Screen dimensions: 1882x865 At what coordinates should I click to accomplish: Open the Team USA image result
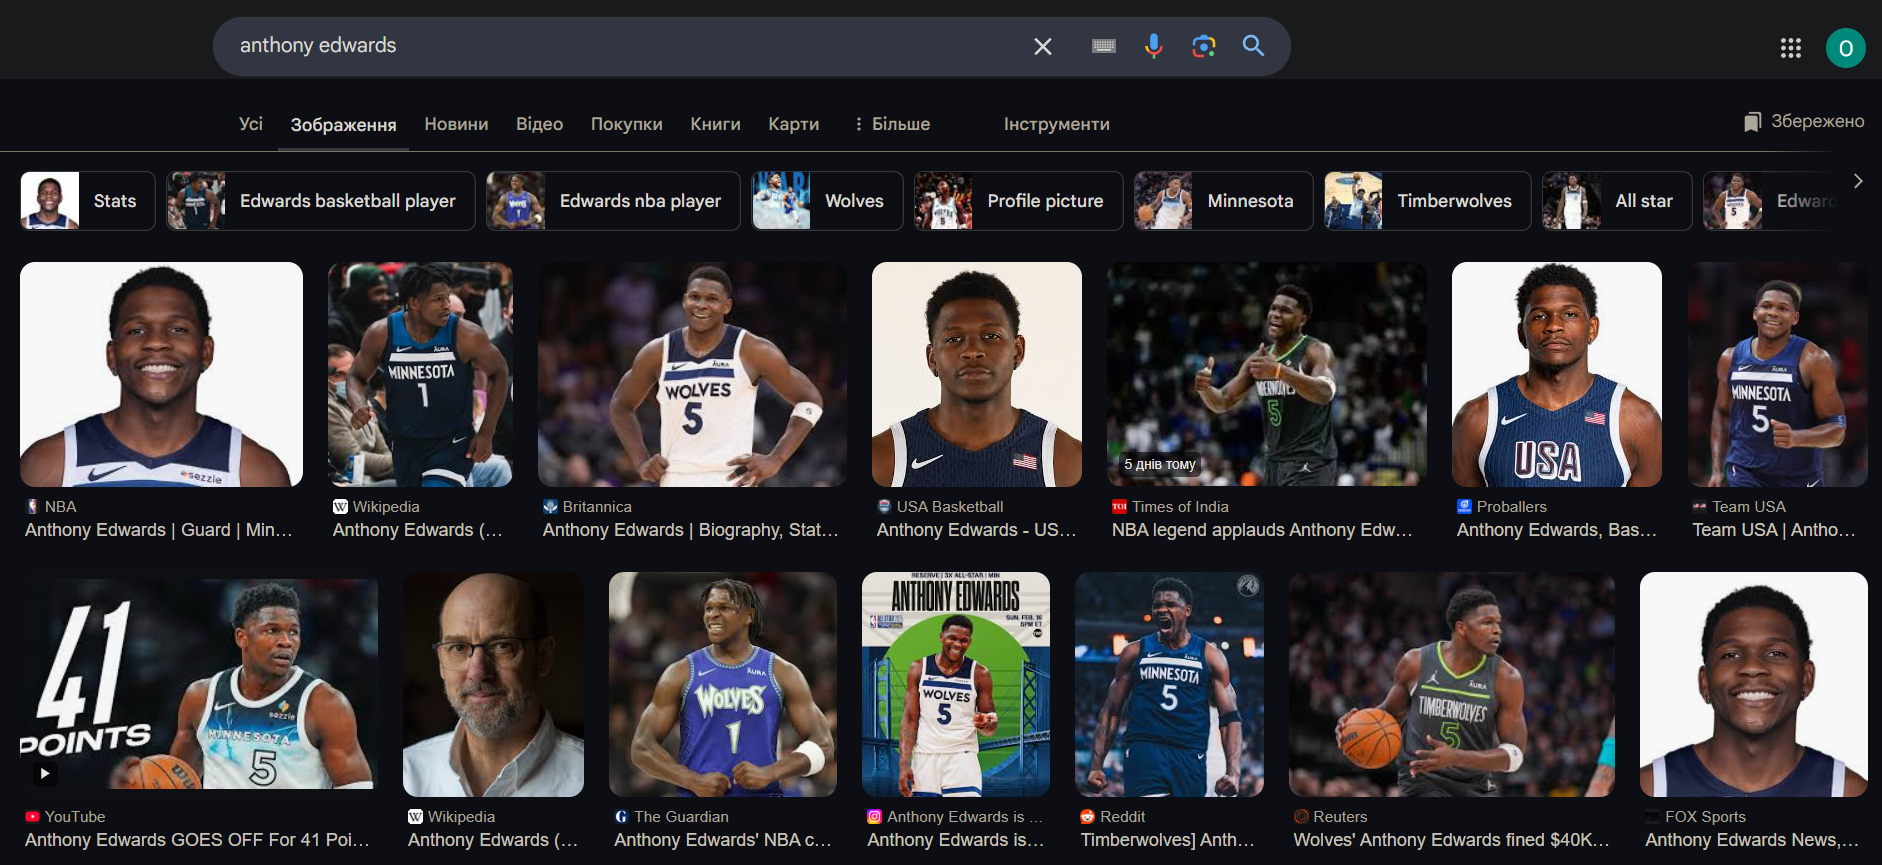1777,374
